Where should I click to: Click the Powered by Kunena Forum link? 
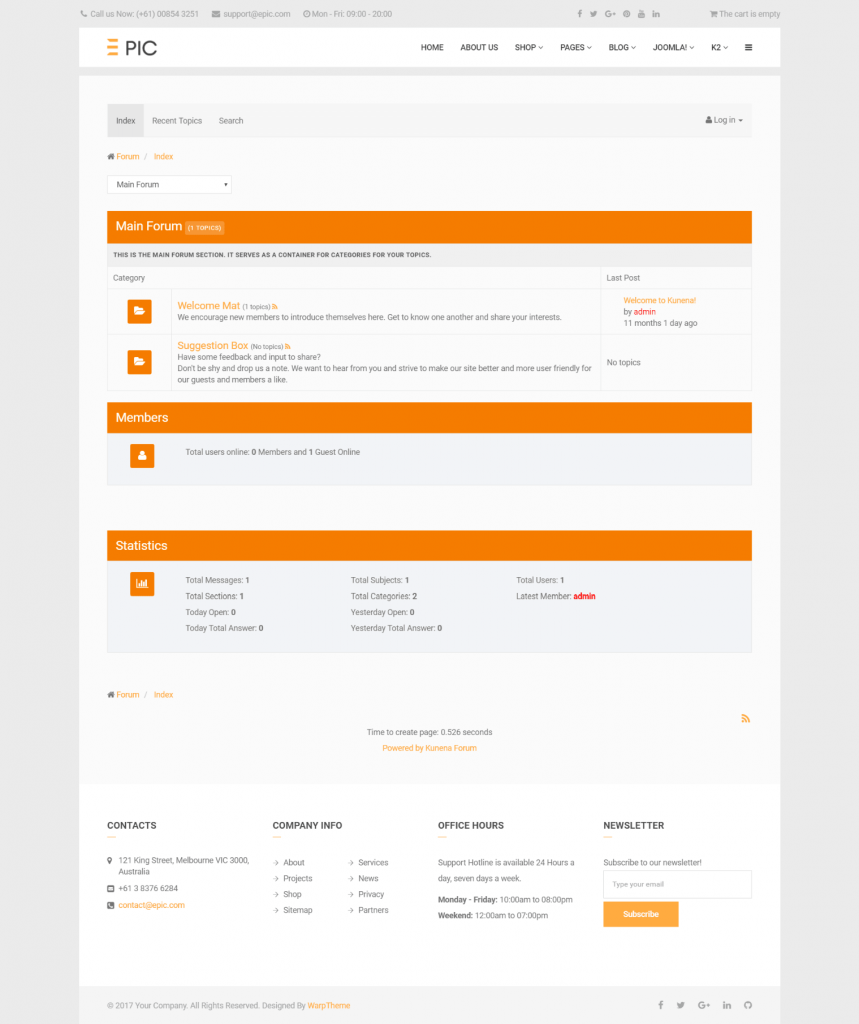pos(429,747)
